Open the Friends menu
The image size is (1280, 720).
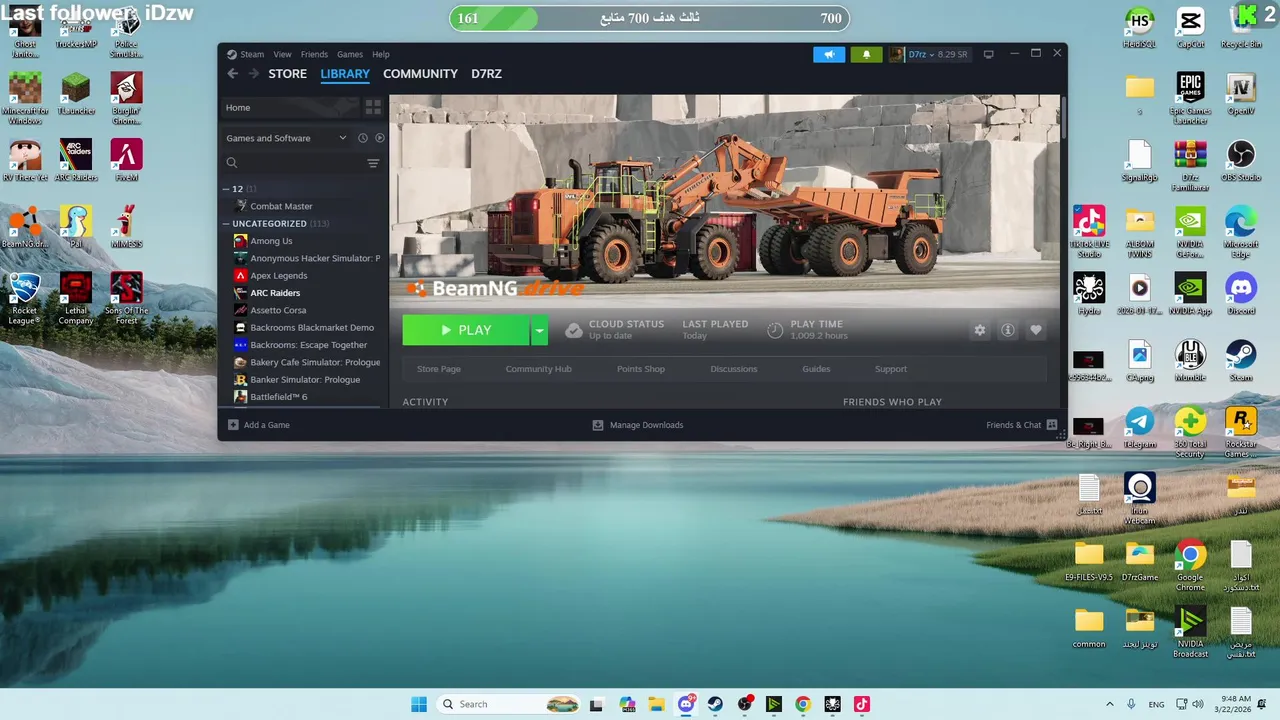point(314,54)
